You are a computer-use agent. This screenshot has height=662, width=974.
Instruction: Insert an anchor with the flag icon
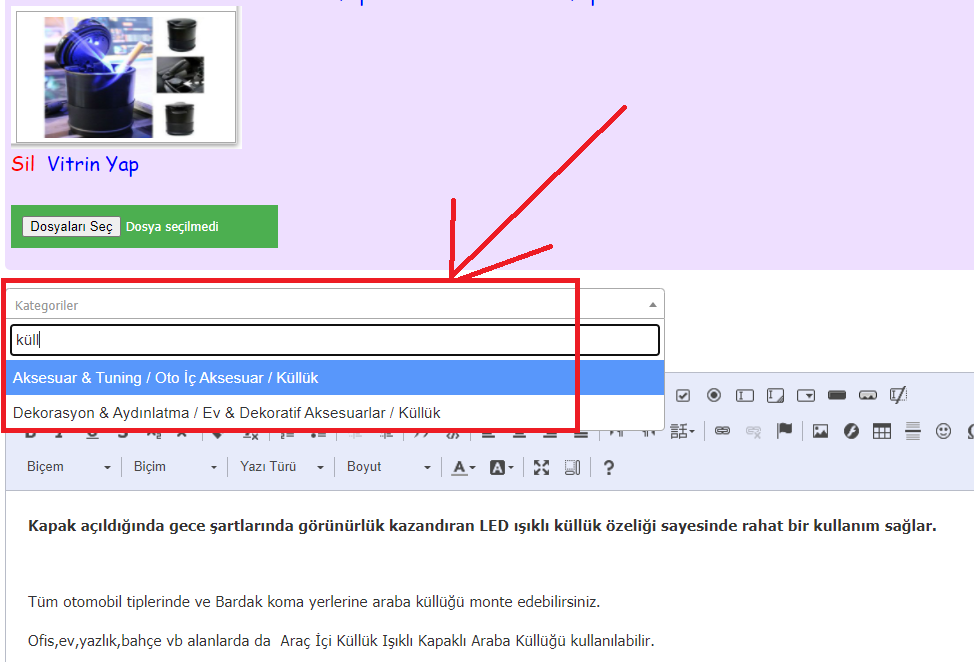click(785, 430)
